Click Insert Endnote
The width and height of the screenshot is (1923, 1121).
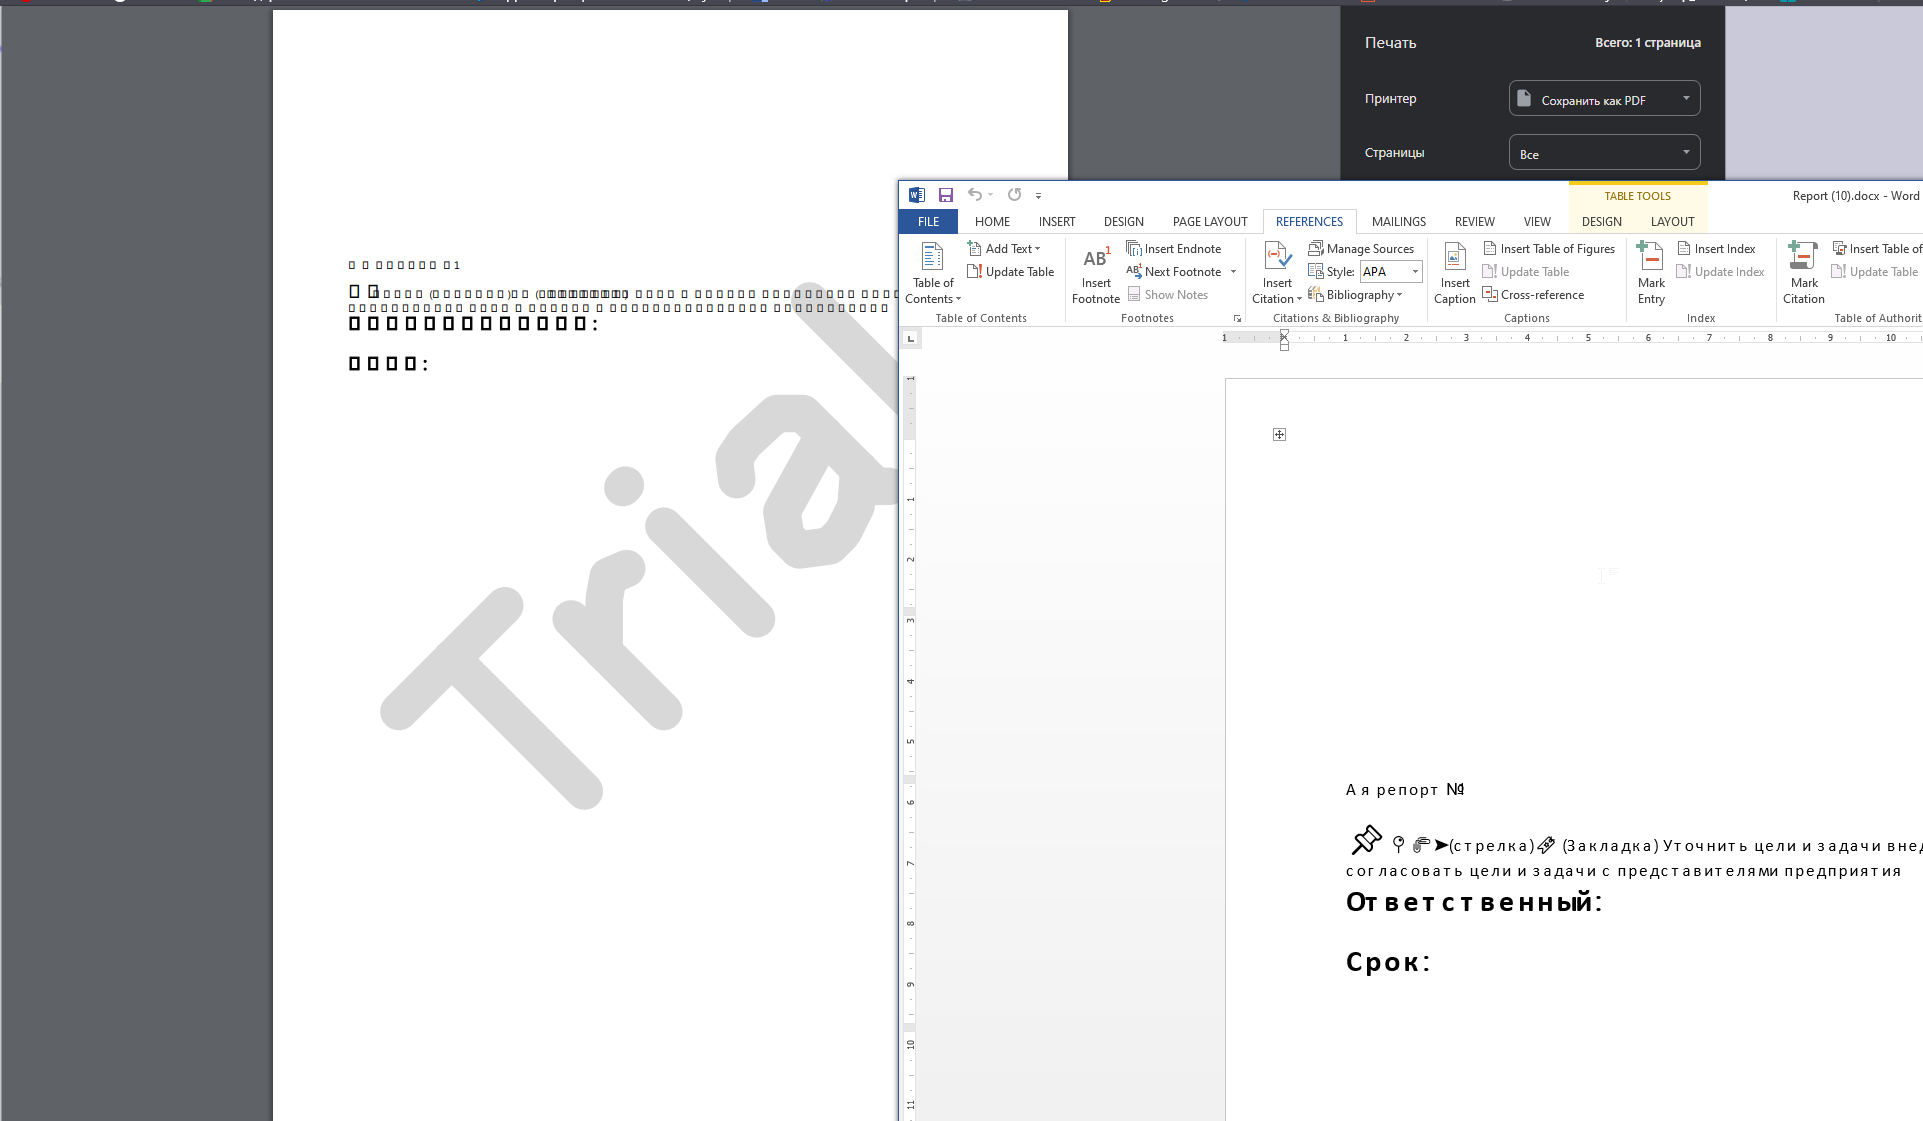tap(1174, 249)
